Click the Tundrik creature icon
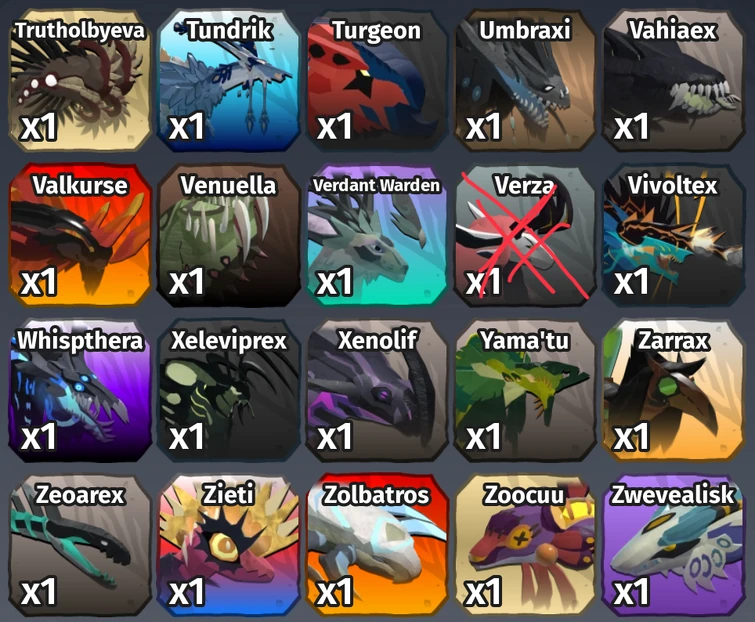Viewport: 755px width, 622px height. coord(228,80)
